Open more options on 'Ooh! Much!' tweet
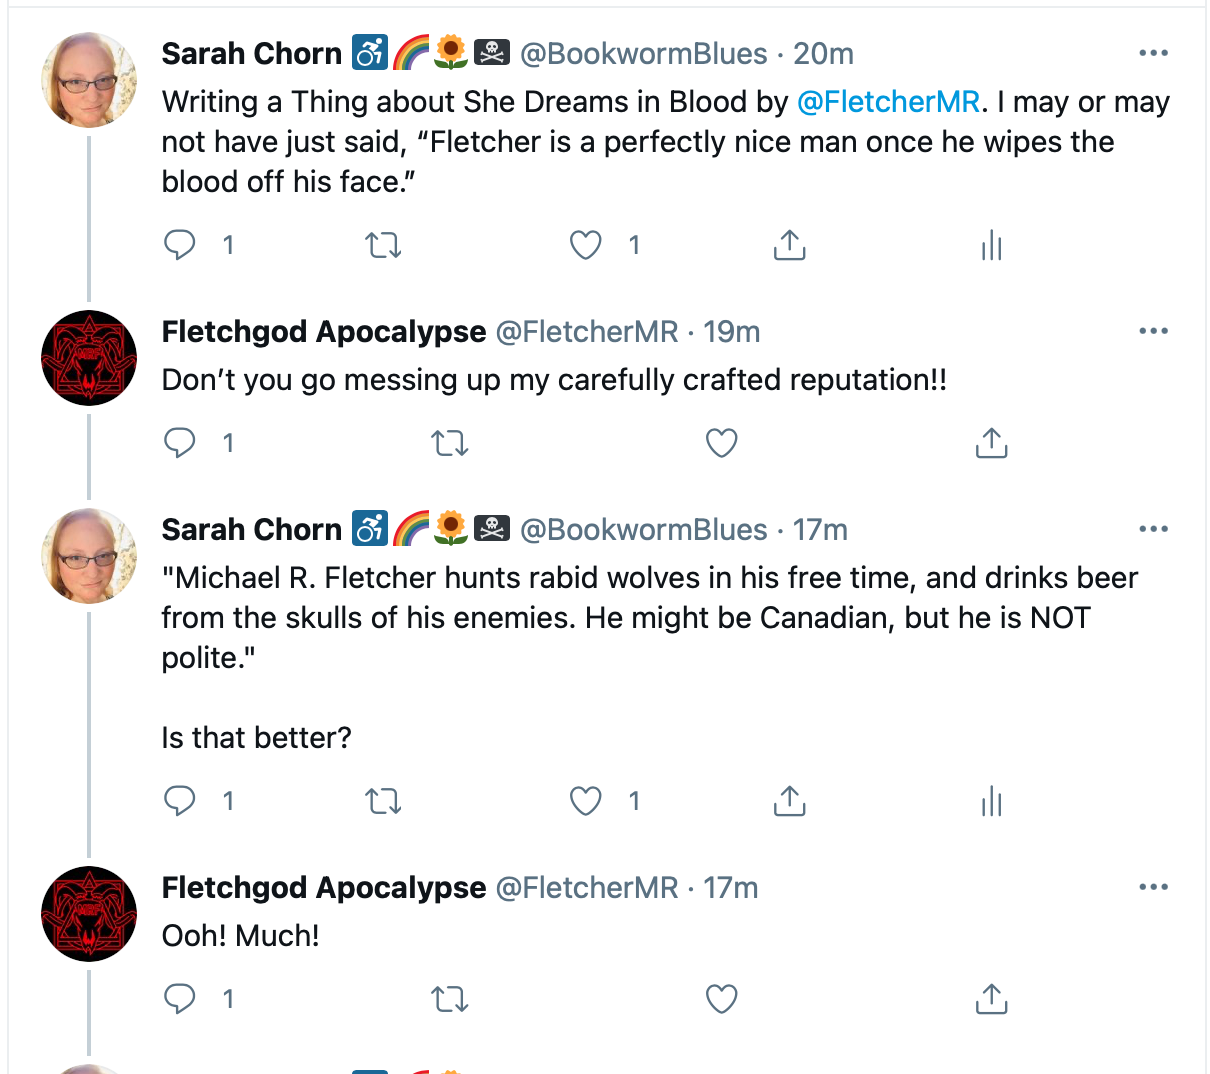Screen dimensions: 1210x1074 point(1153,887)
